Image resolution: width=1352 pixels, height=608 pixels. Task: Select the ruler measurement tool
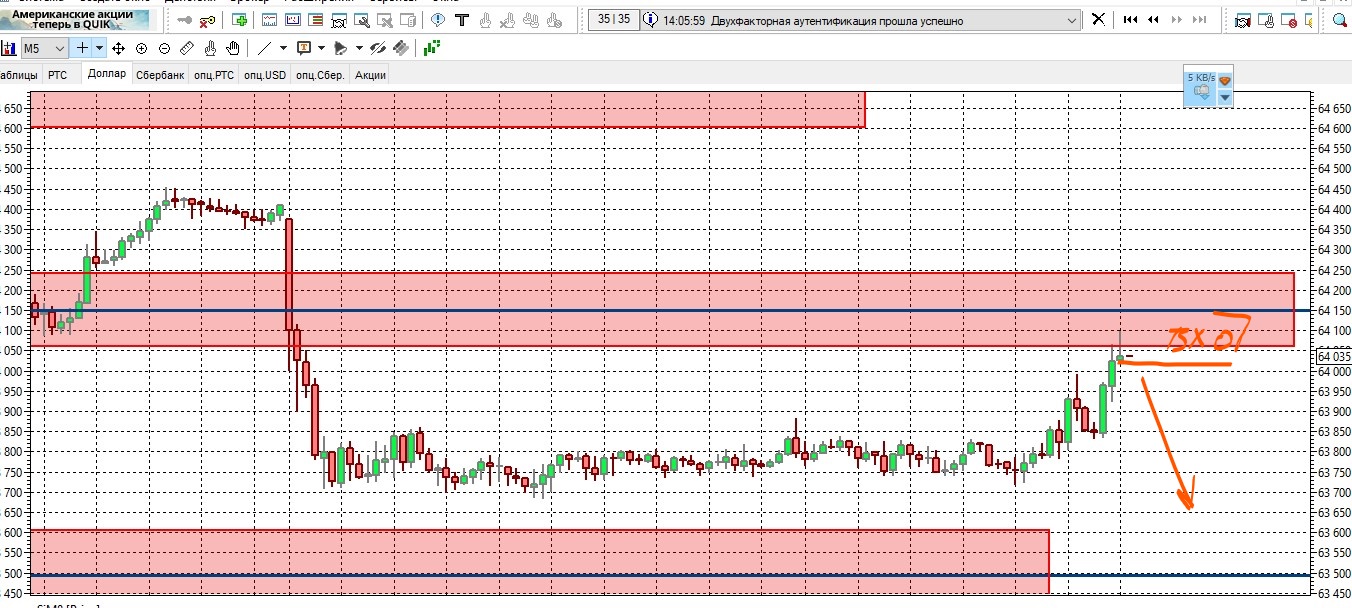[187, 48]
